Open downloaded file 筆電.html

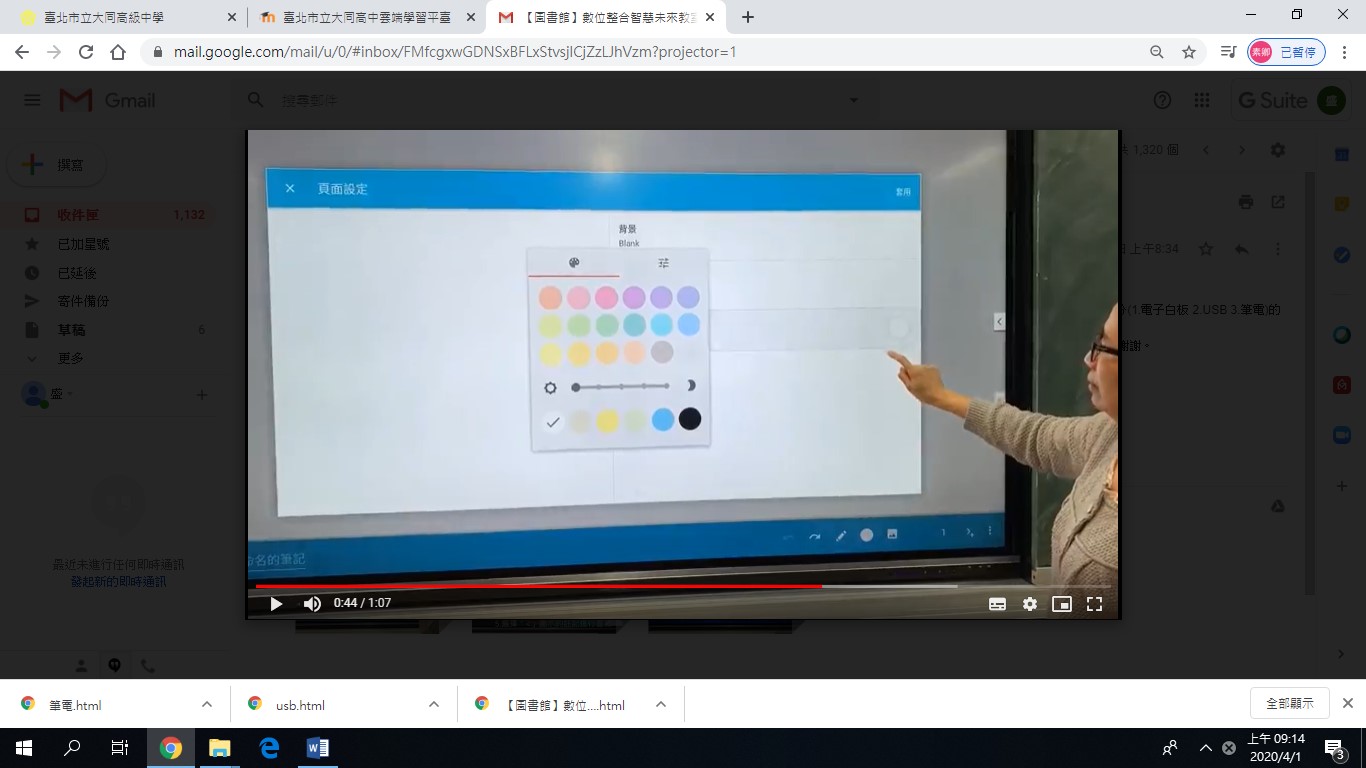(x=75, y=705)
